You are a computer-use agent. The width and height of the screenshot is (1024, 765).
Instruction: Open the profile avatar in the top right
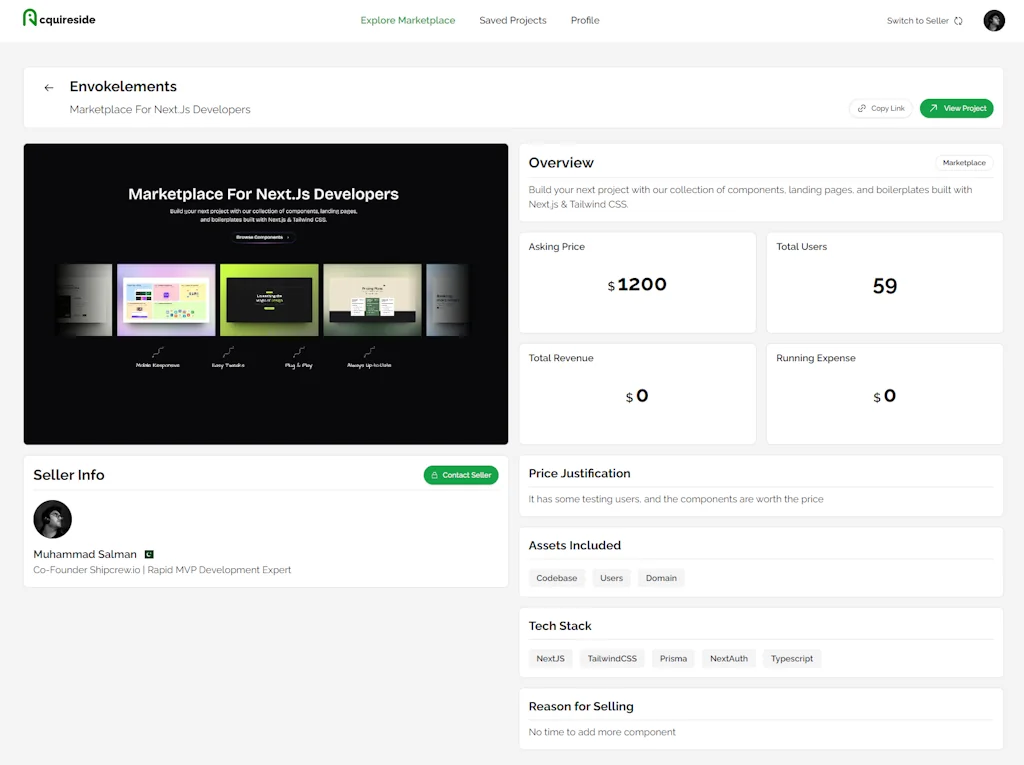[993, 20]
